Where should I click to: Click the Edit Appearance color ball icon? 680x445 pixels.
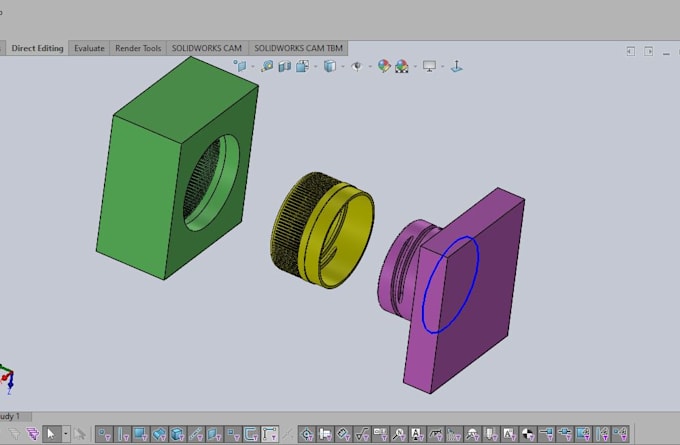pos(383,66)
